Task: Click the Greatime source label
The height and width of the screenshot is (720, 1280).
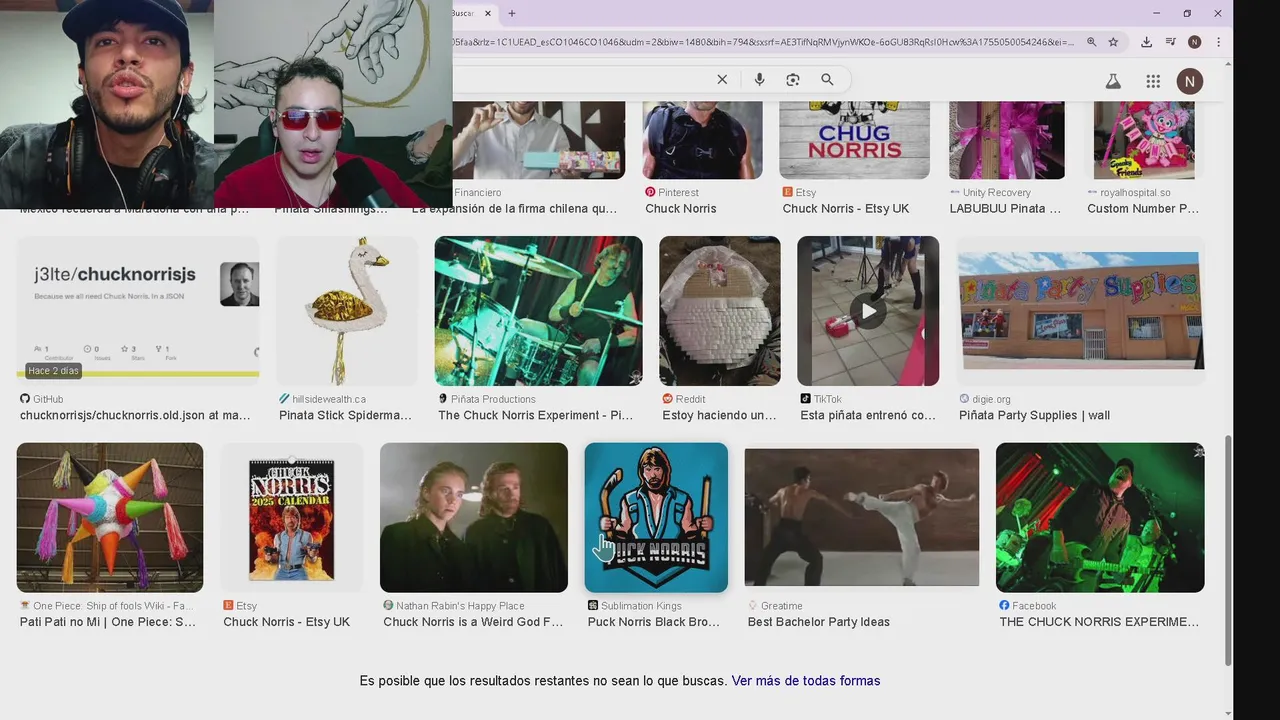Action: point(775,606)
